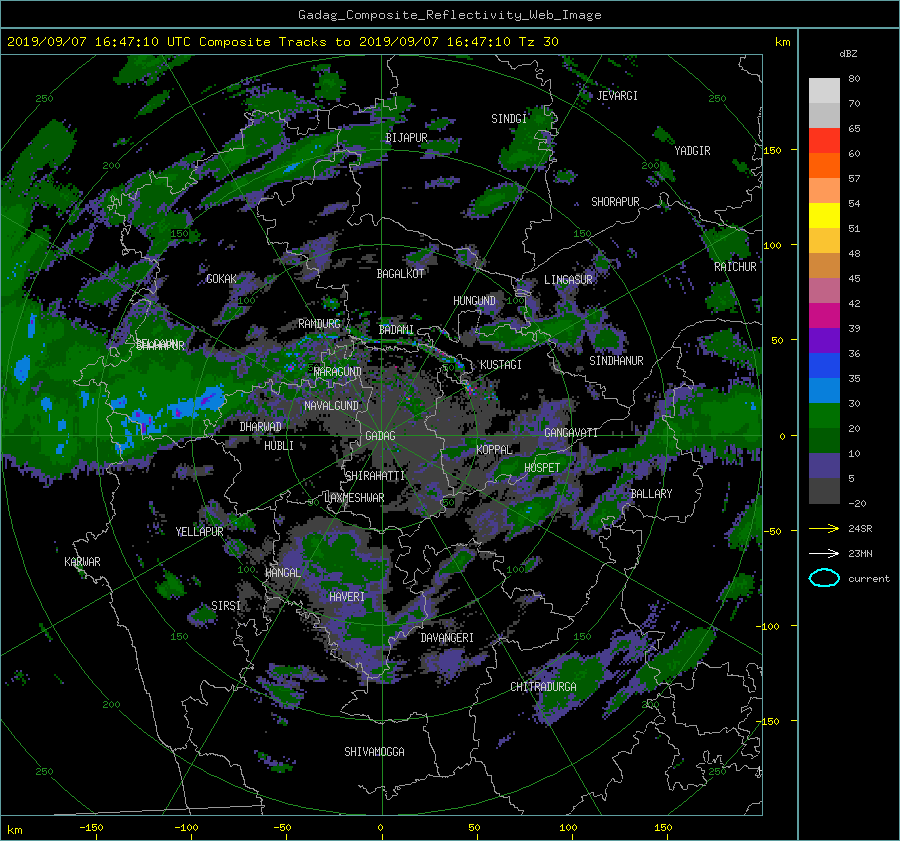
Task: Click the NAVALGUND city label
Action: point(331,406)
